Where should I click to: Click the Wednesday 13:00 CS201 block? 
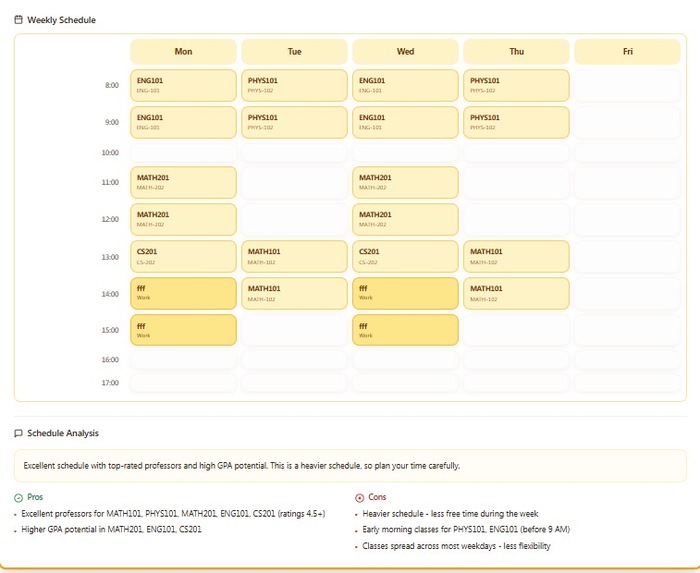click(405, 257)
